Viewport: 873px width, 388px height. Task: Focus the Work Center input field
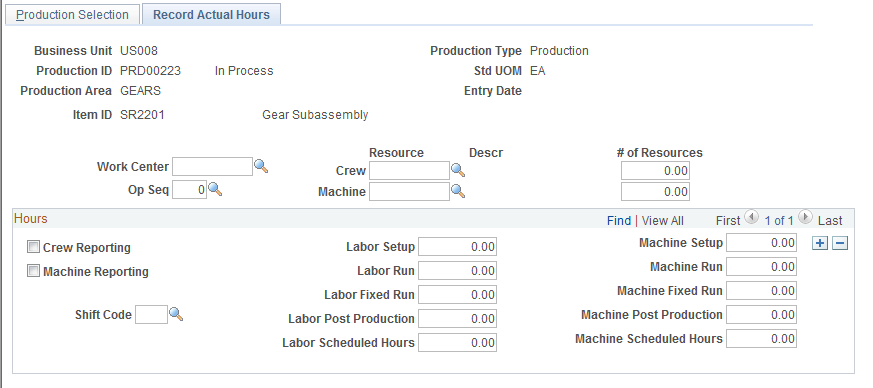pyautogui.click(x=212, y=166)
